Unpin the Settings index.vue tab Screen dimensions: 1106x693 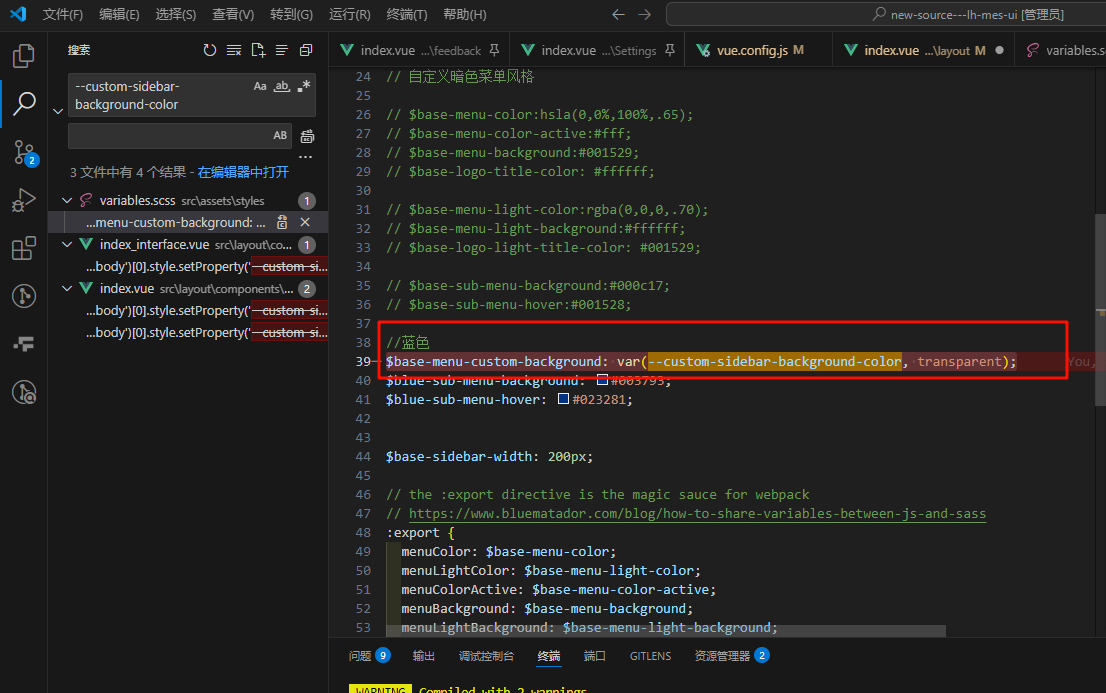(669, 50)
